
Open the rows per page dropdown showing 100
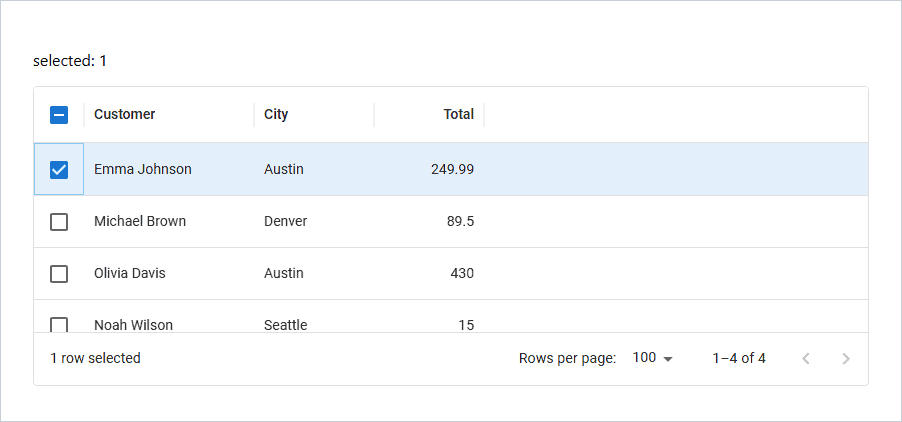coord(652,358)
